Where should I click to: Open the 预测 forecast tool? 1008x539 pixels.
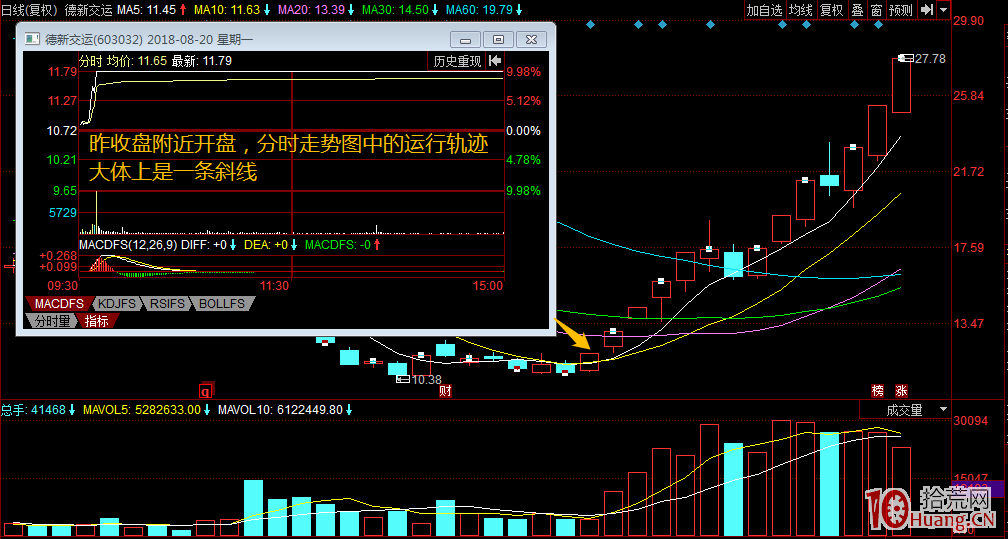901,10
